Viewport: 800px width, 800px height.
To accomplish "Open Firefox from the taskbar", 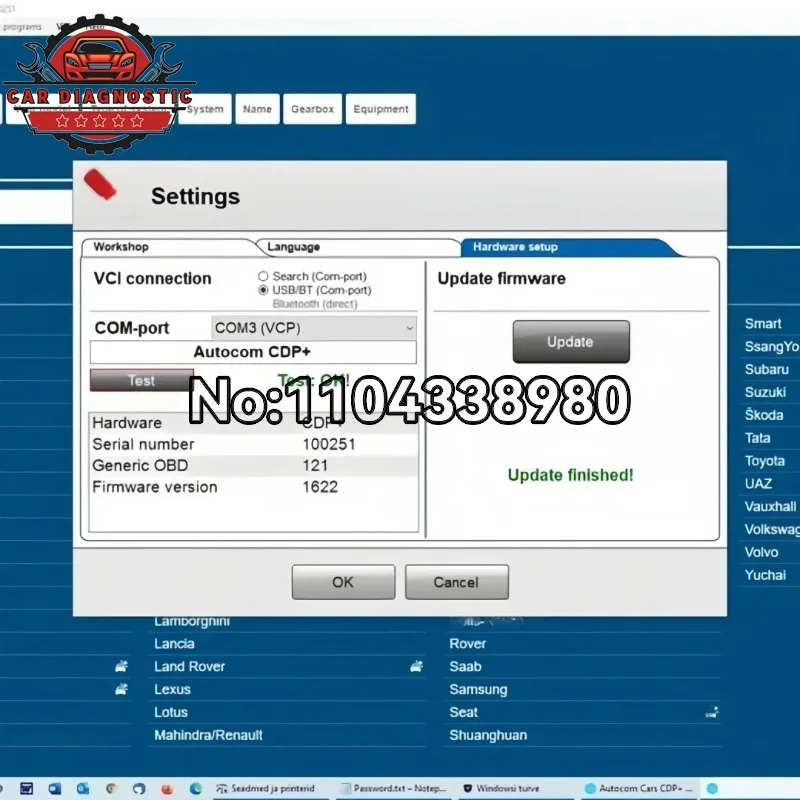I will [167, 789].
